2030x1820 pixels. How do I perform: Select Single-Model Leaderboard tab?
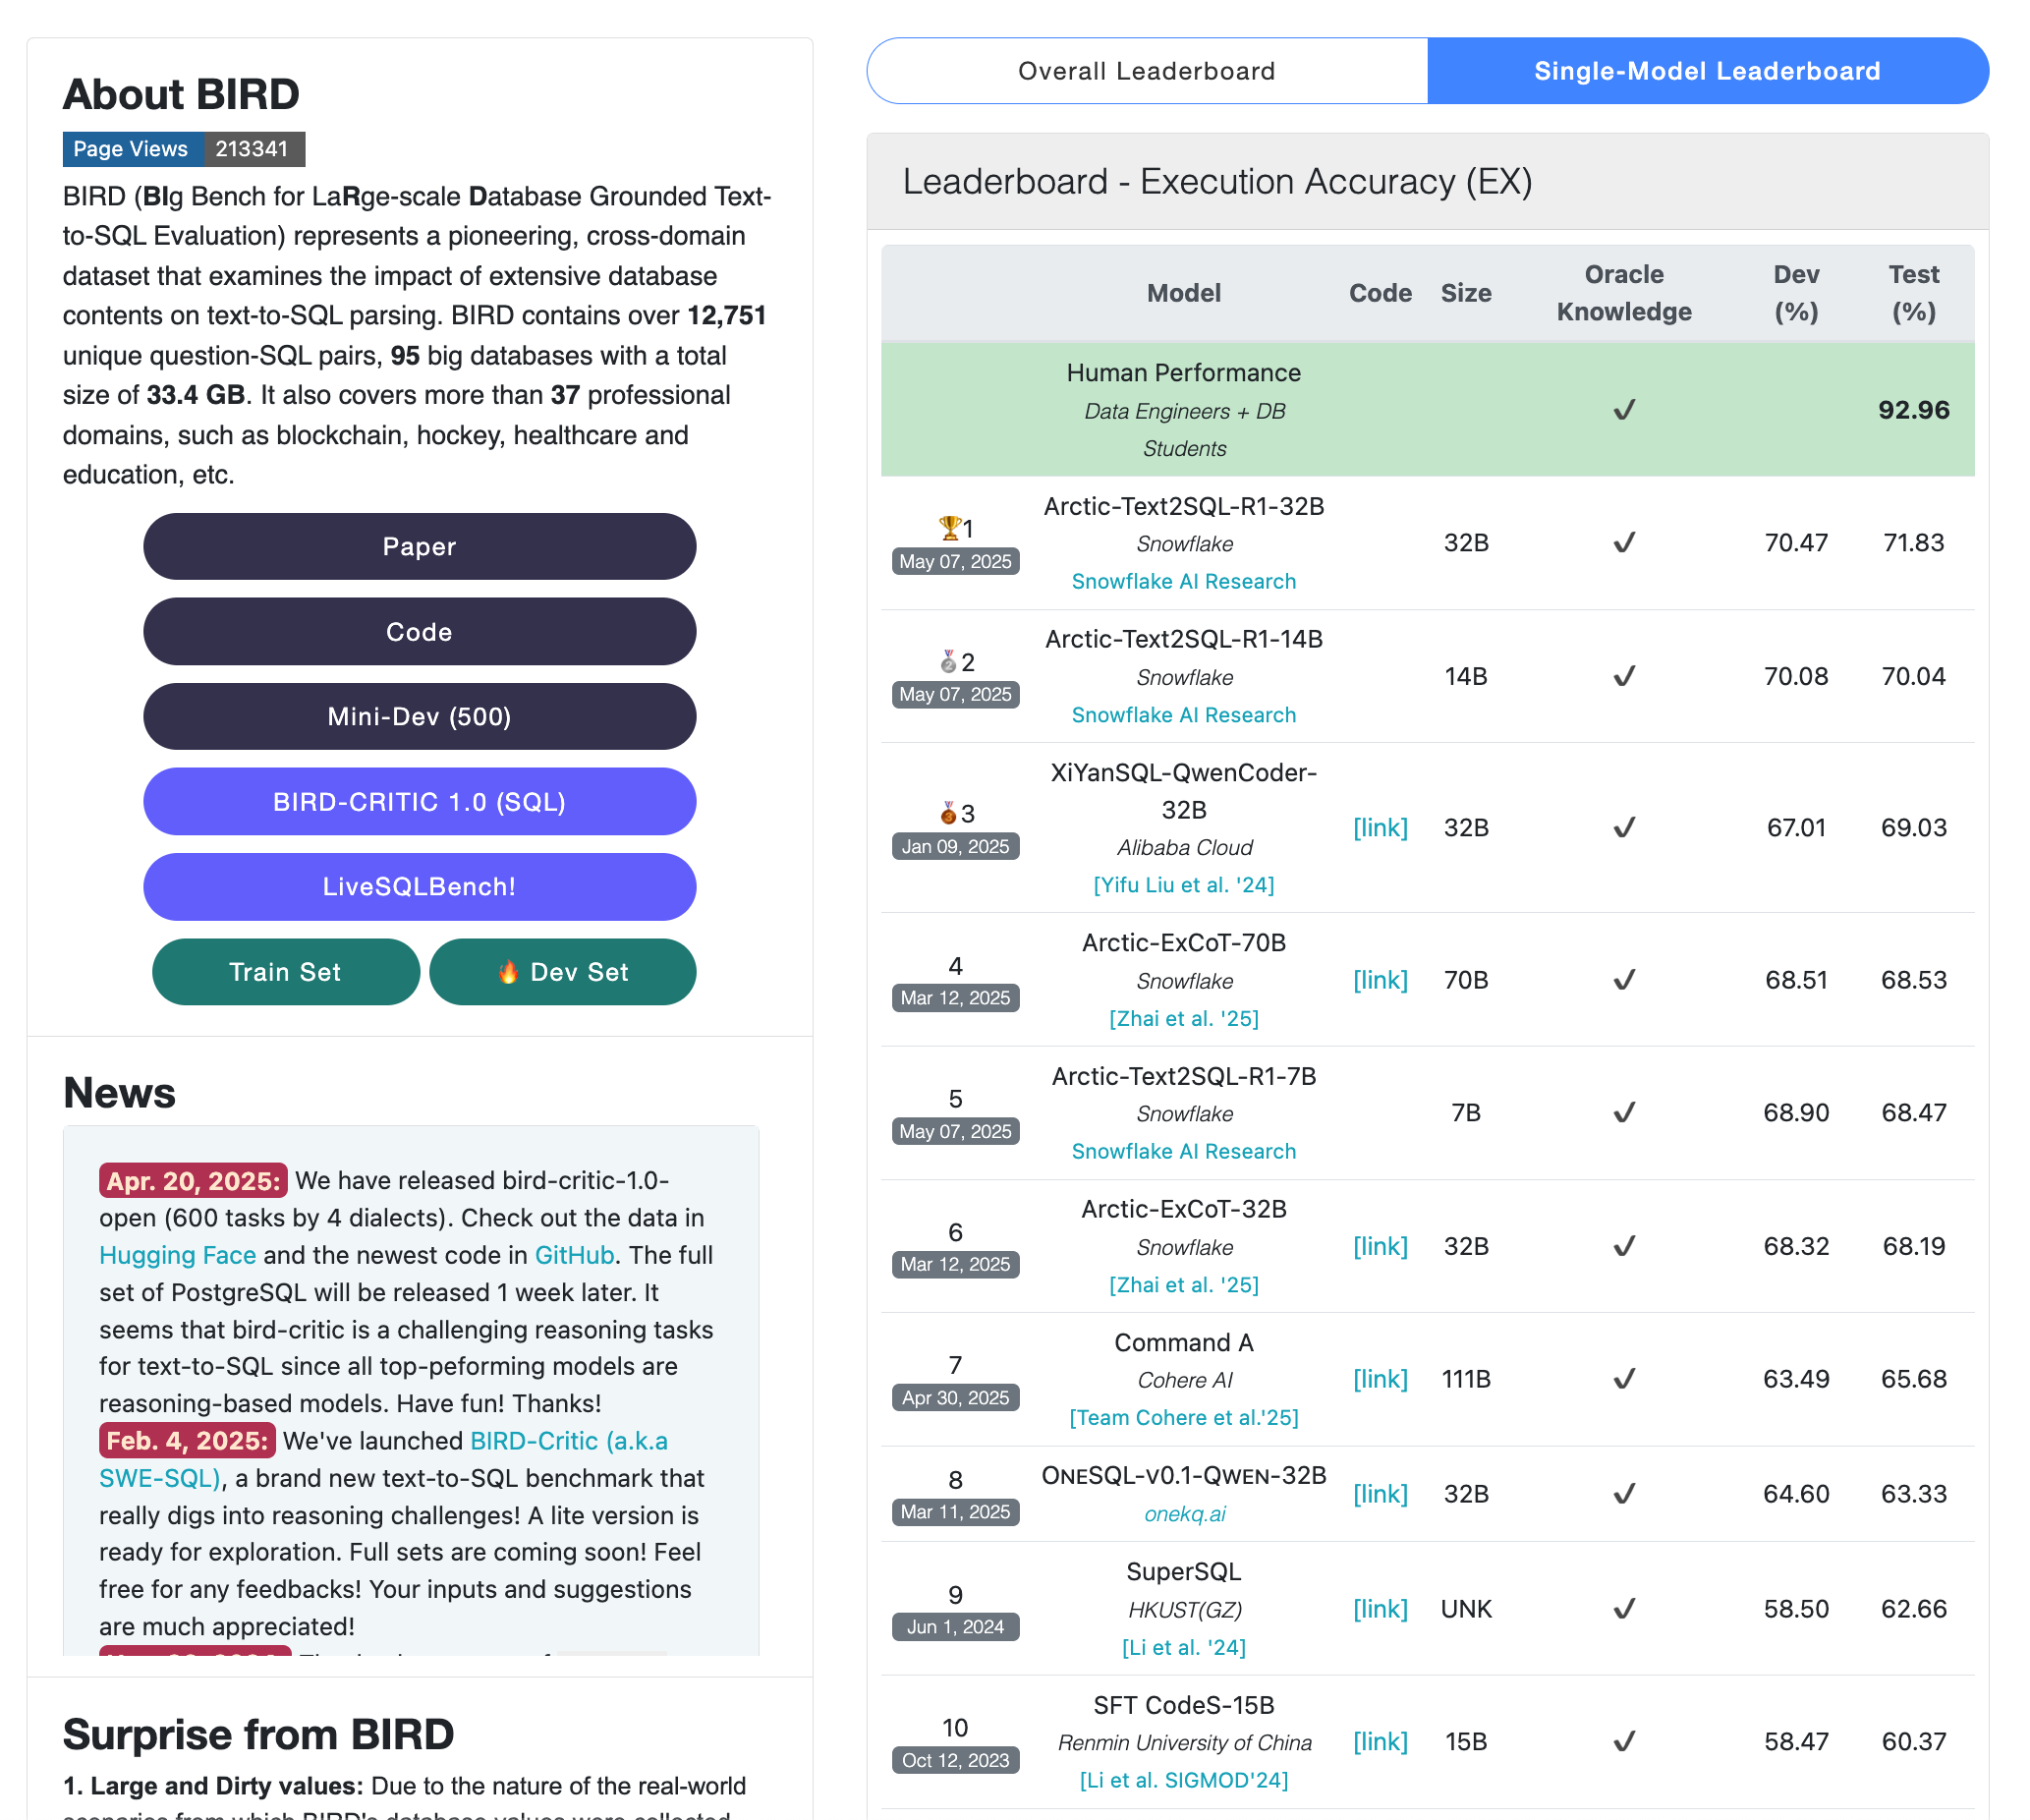click(x=1706, y=71)
